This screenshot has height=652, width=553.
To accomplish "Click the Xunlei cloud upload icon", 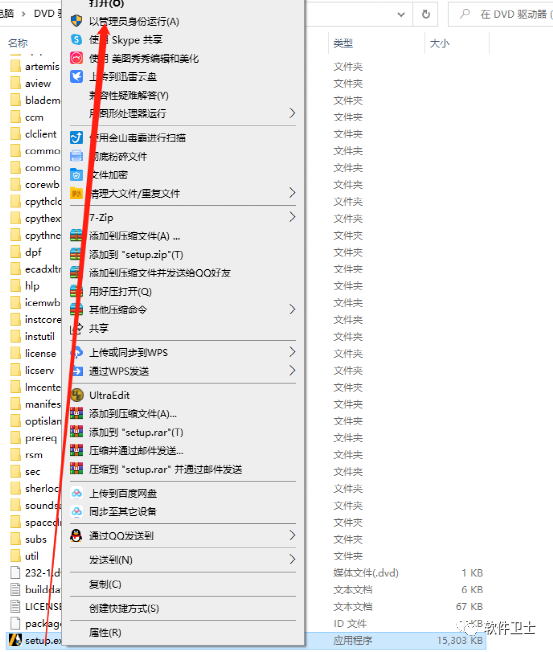I will point(77,77).
